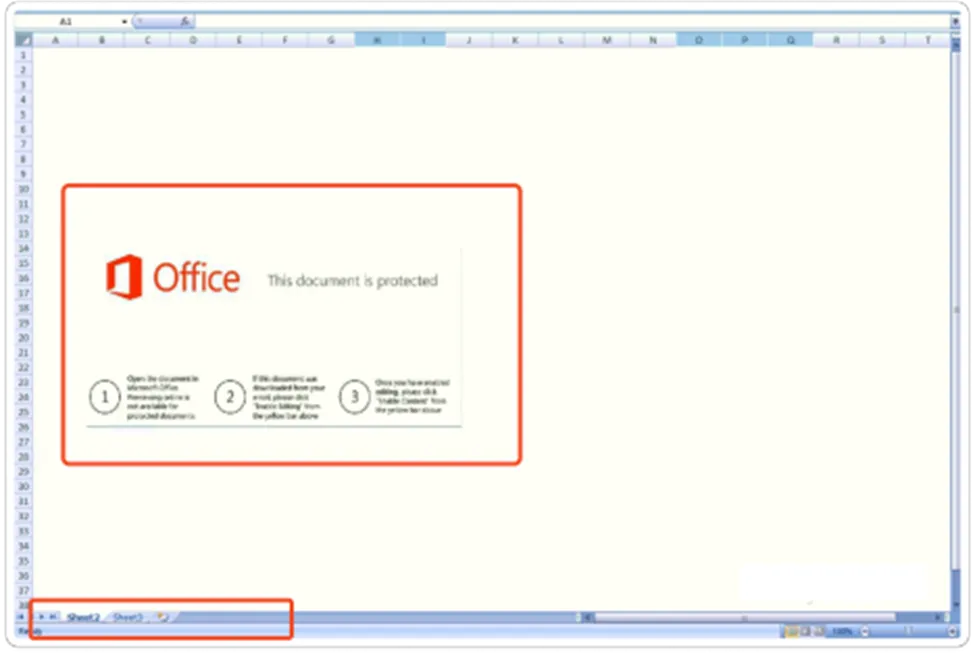
Task: Select column T by its header
Action: (928, 40)
